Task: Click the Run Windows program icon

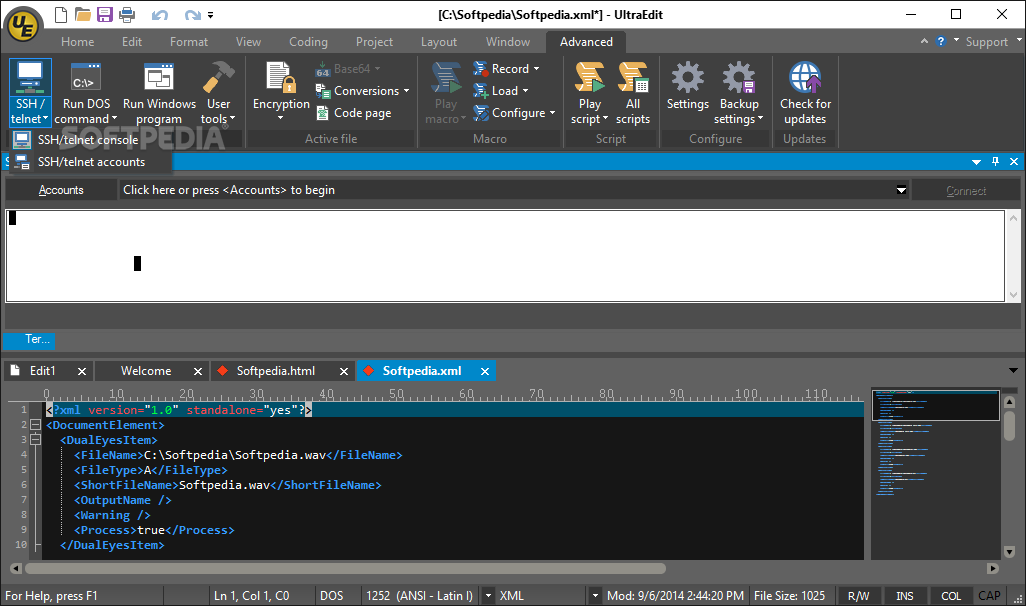Action: pos(159,77)
